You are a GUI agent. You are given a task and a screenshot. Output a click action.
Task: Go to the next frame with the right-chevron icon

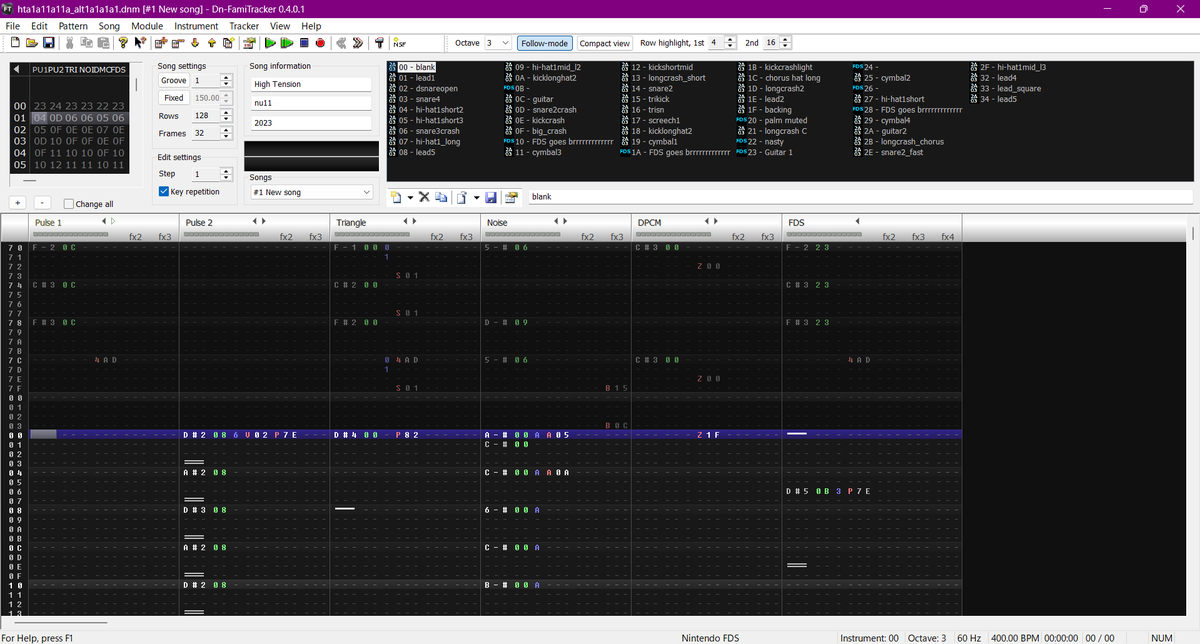tap(357, 43)
